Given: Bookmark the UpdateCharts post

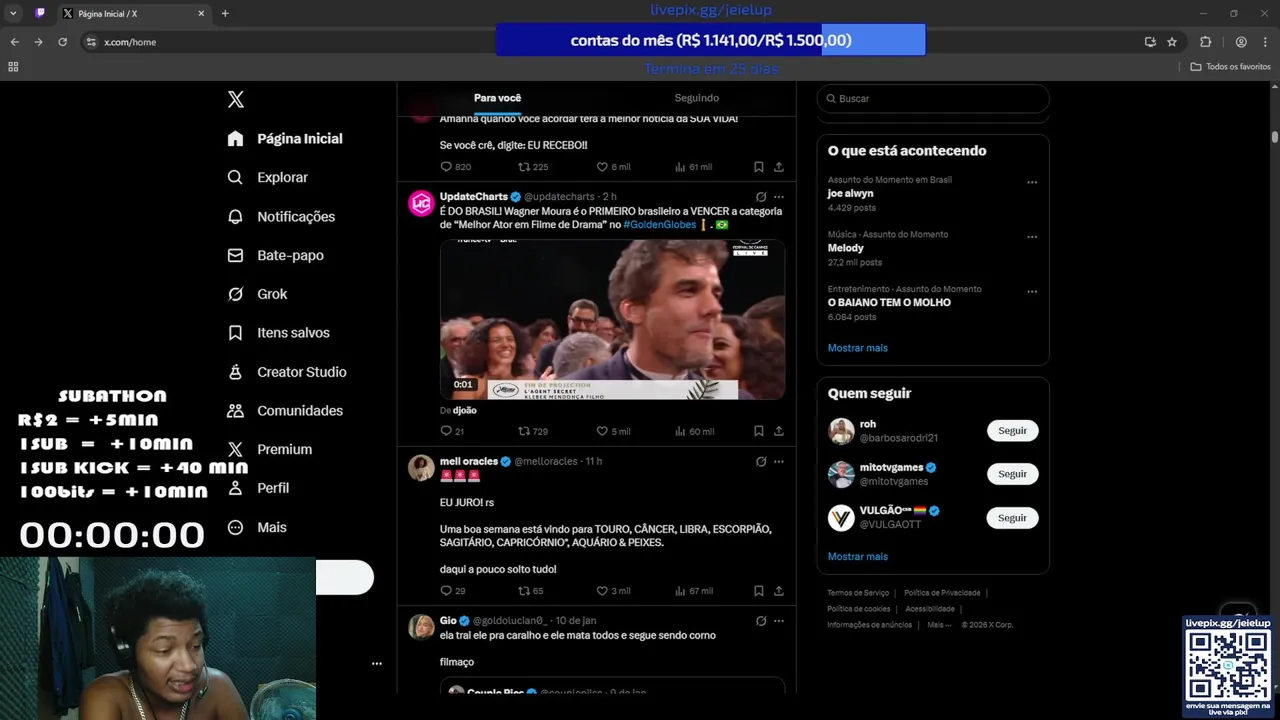Looking at the screenshot, I should coord(759,431).
